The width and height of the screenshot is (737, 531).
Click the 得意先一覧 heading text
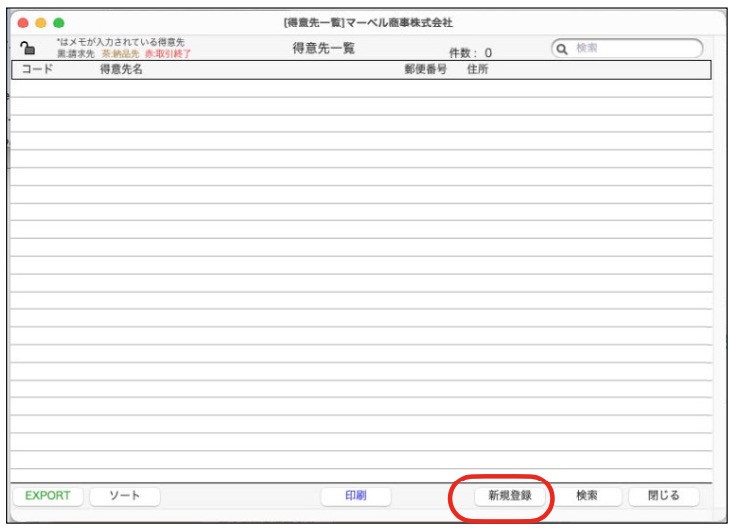[323, 47]
